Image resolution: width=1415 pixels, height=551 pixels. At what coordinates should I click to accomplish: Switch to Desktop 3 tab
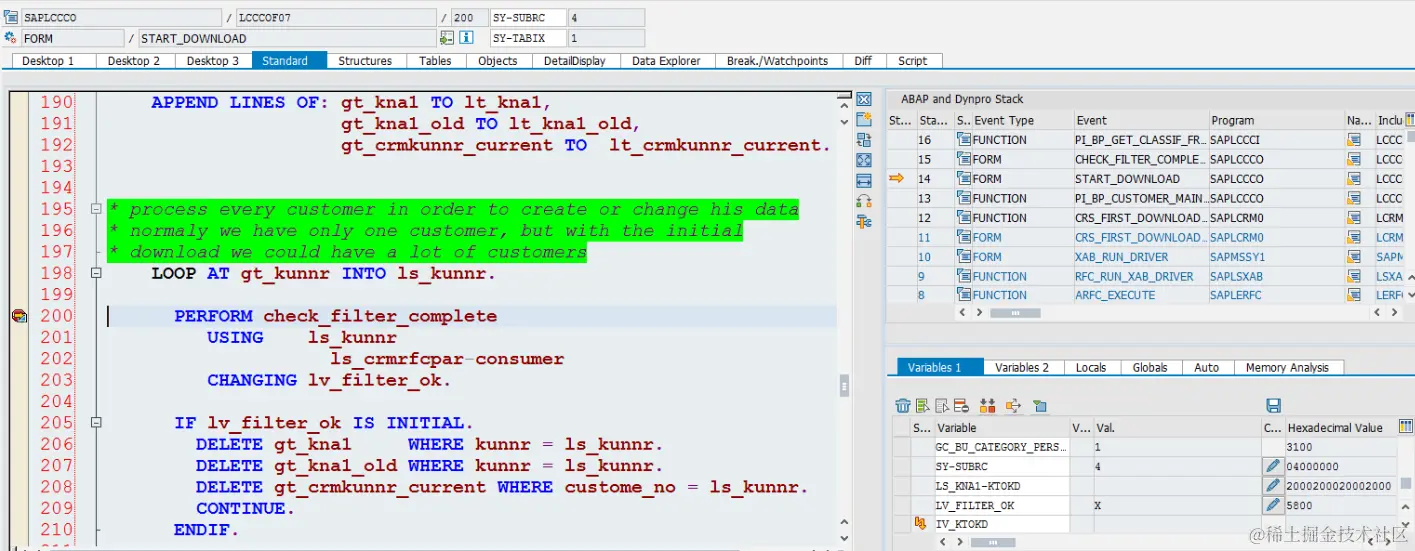pyautogui.click(x=213, y=61)
